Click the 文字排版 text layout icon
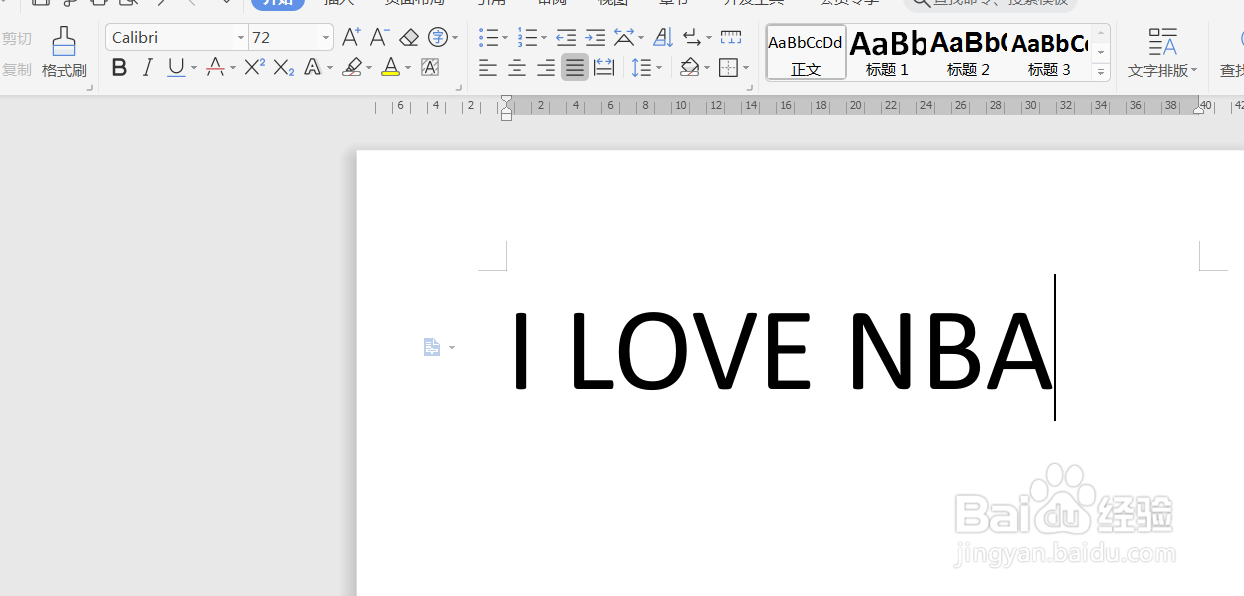Image resolution: width=1244 pixels, height=596 pixels. point(1162,42)
